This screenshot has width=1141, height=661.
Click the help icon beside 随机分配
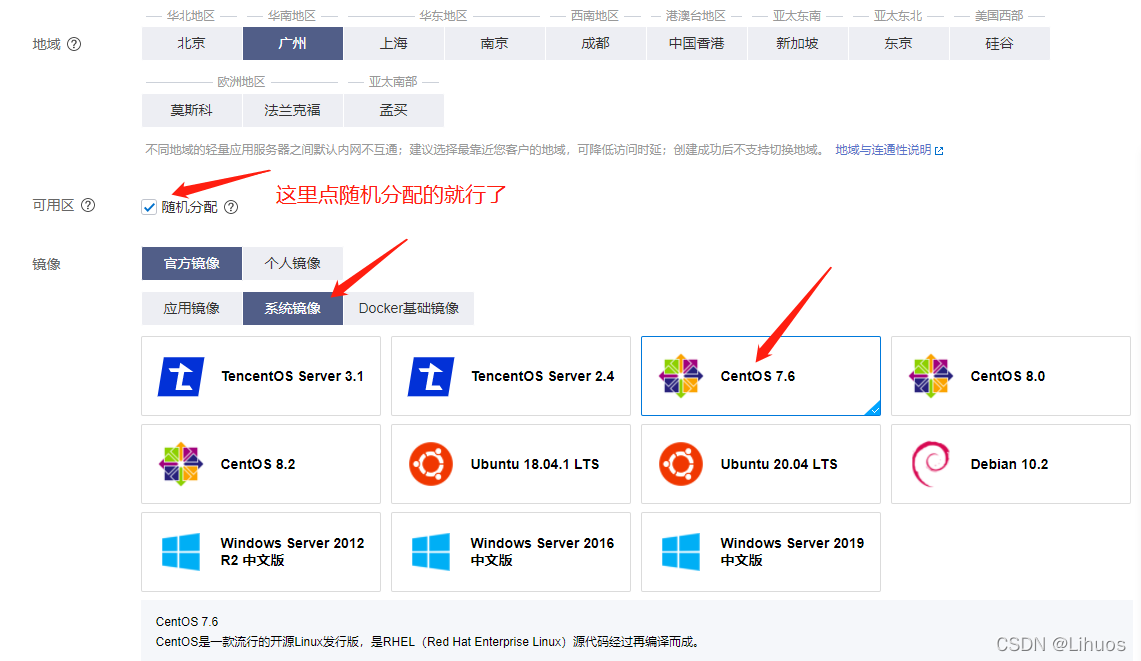tap(231, 207)
